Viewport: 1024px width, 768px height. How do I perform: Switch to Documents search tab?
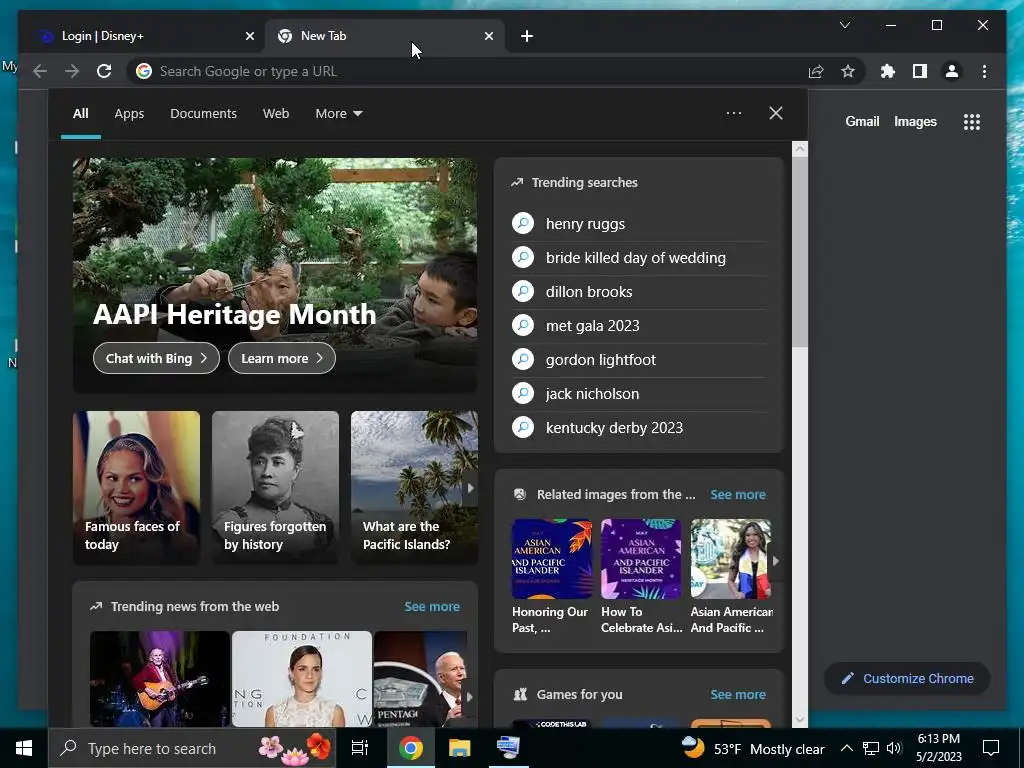point(203,114)
